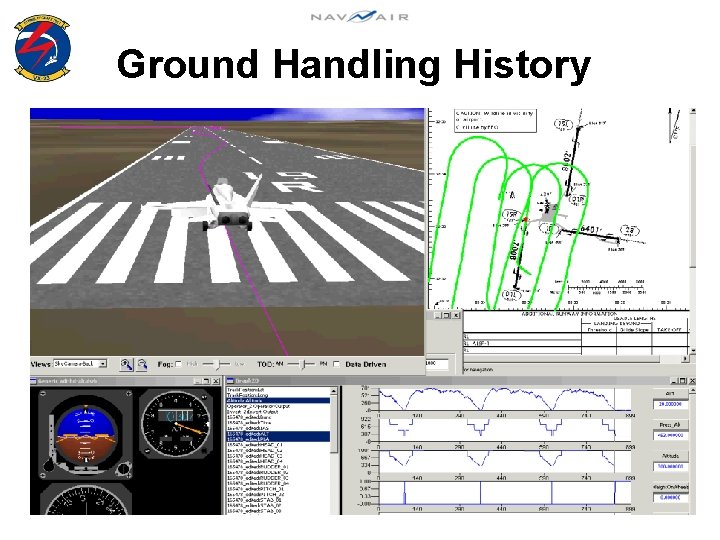Click the top altitude strip chart
This screenshot has width=720, height=540.
[x=505, y=399]
